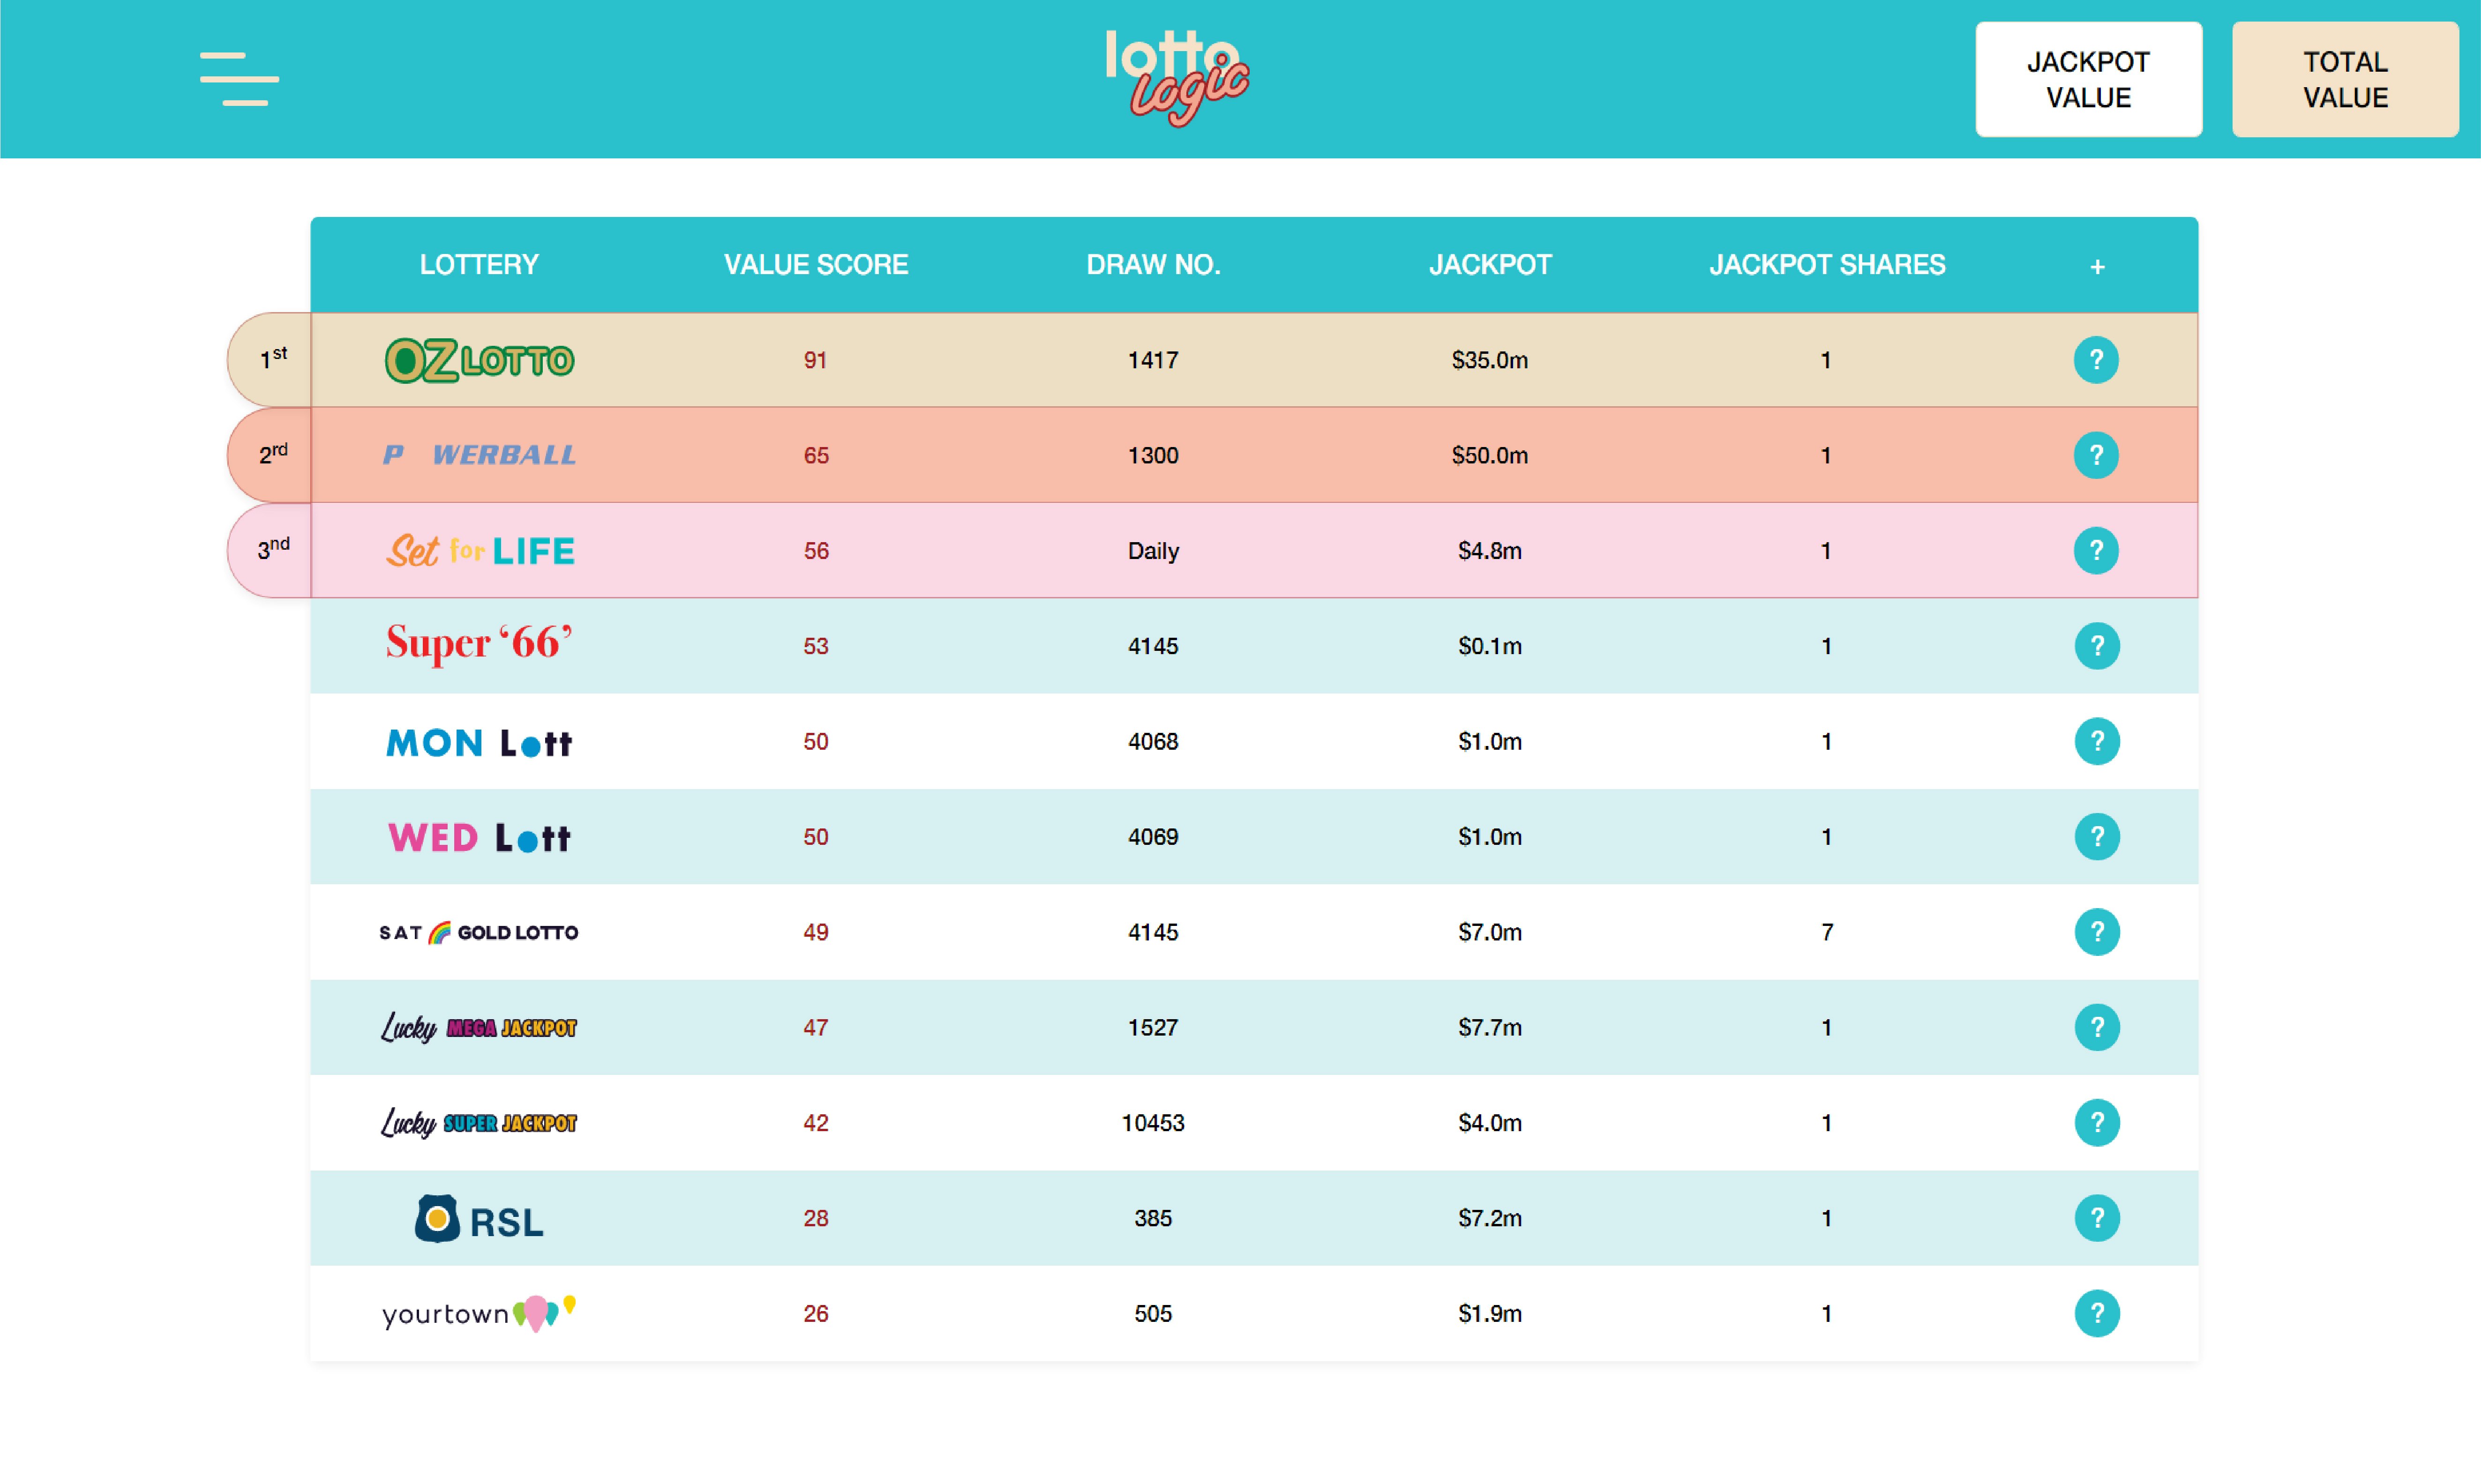Select the Powerball logo
2481x1484 pixels.
pos(478,455)
